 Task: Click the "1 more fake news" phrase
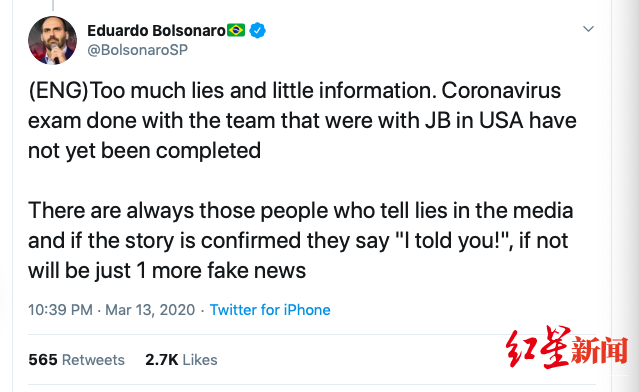221,271
